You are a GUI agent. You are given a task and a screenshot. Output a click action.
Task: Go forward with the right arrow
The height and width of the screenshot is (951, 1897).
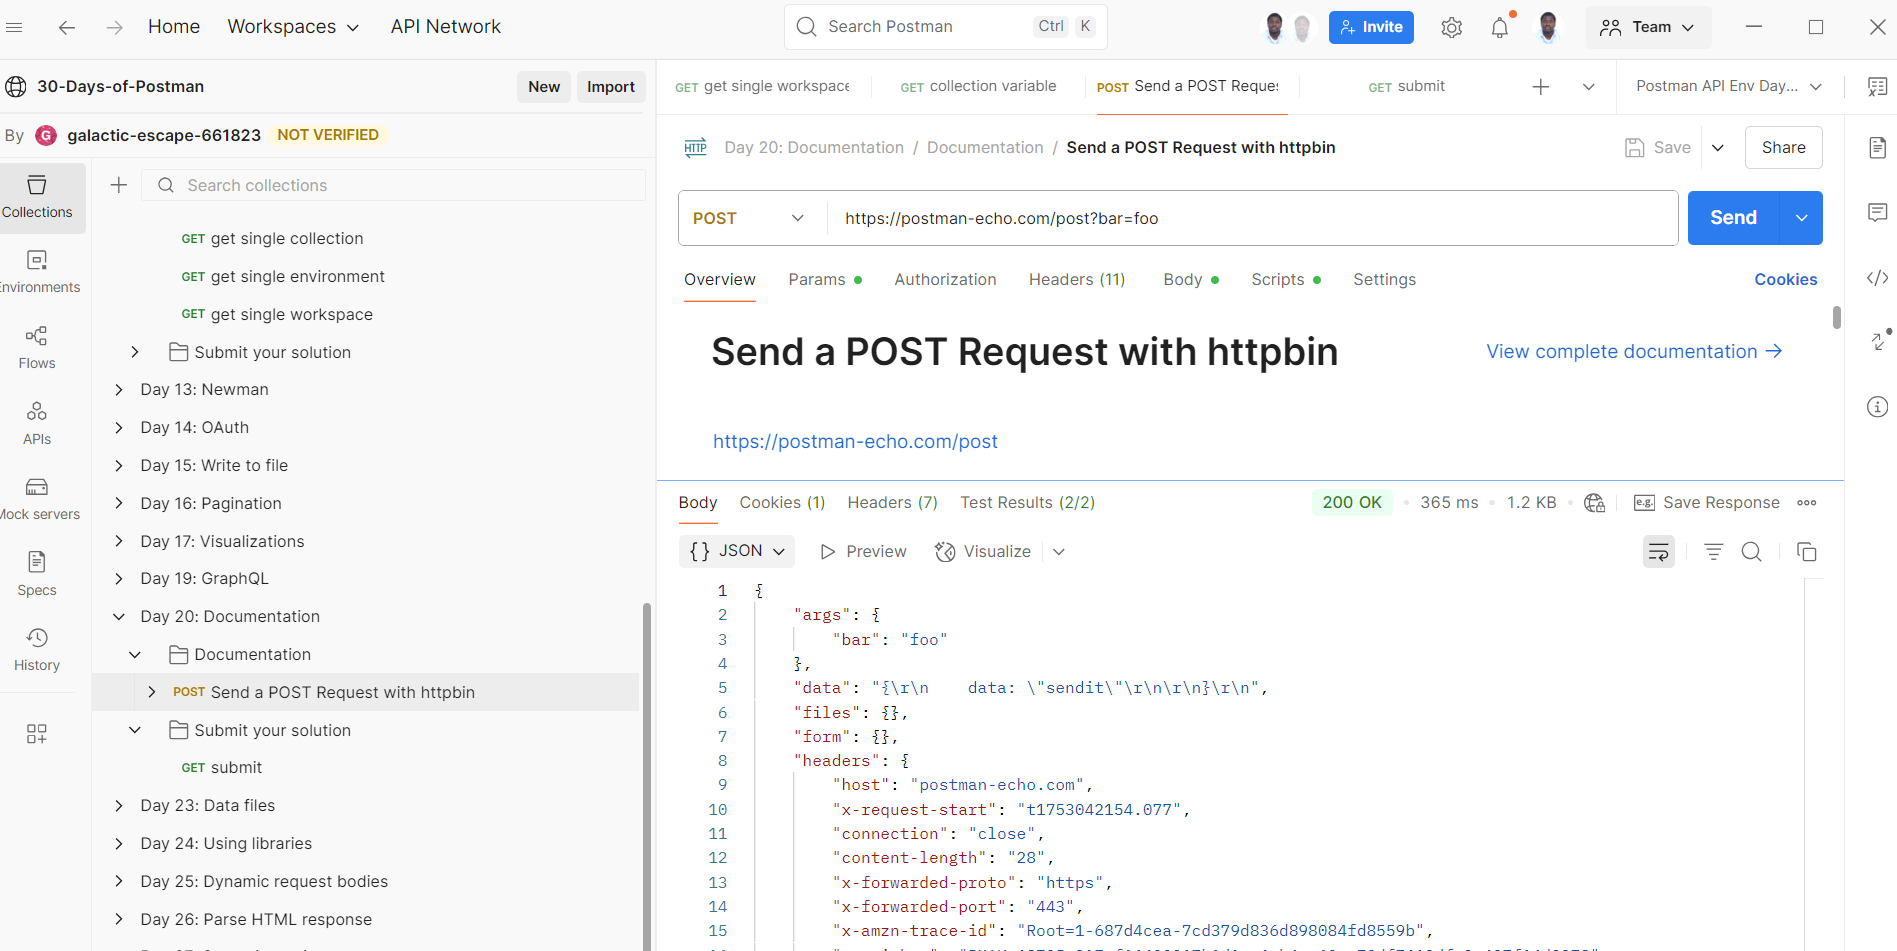click(x=115, y=27)
